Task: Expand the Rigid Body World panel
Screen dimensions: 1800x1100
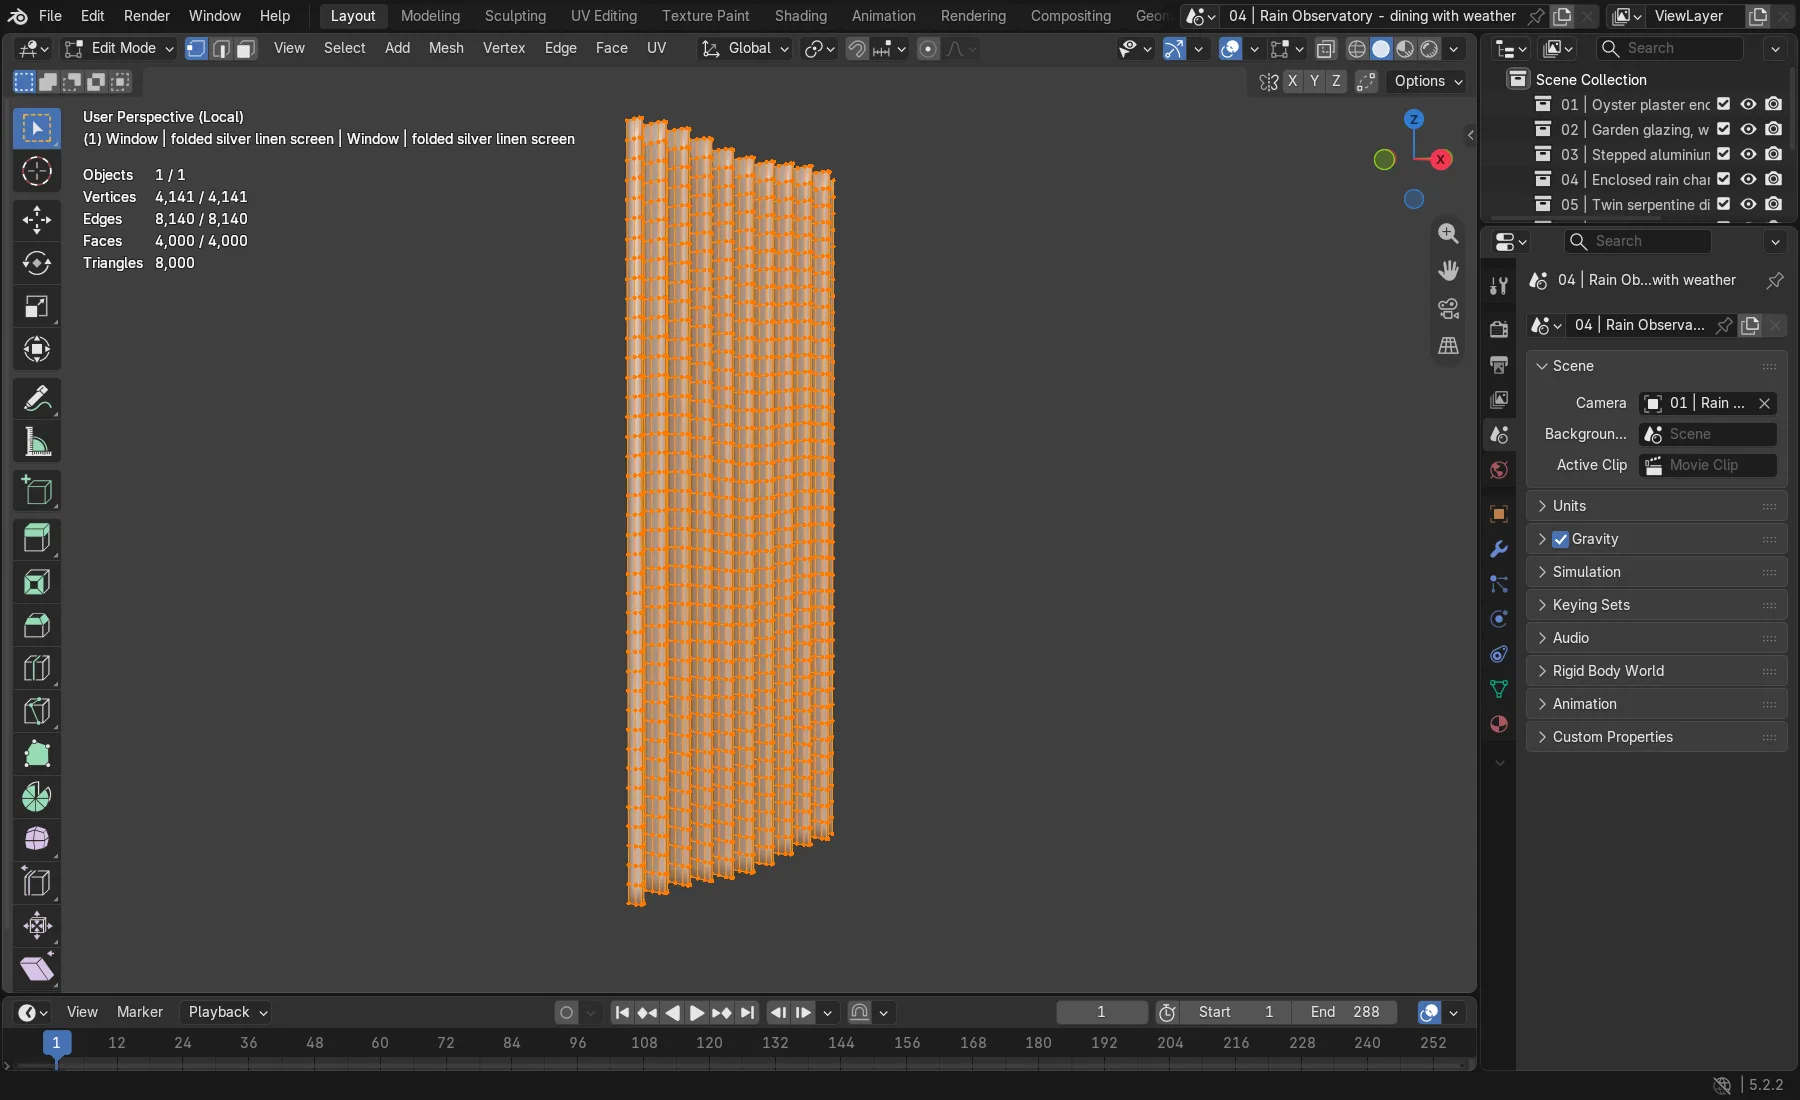Action: 1656,671
